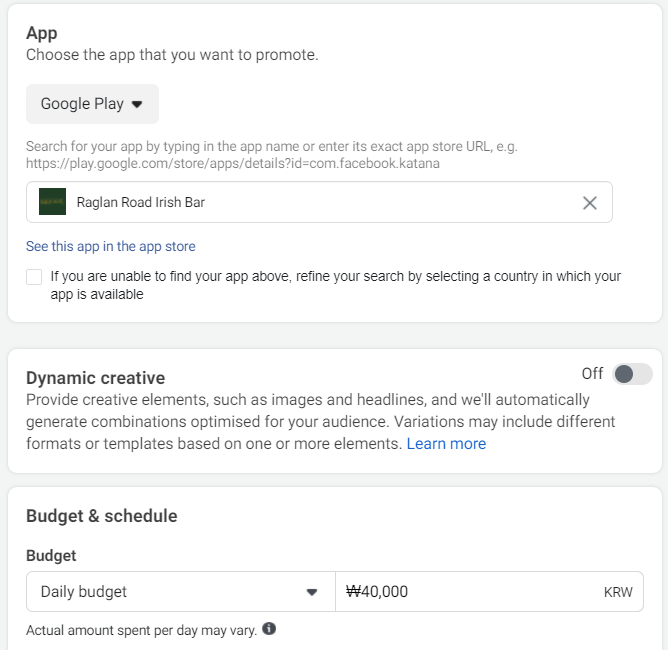Open See this app in the app store

[111, 246]
